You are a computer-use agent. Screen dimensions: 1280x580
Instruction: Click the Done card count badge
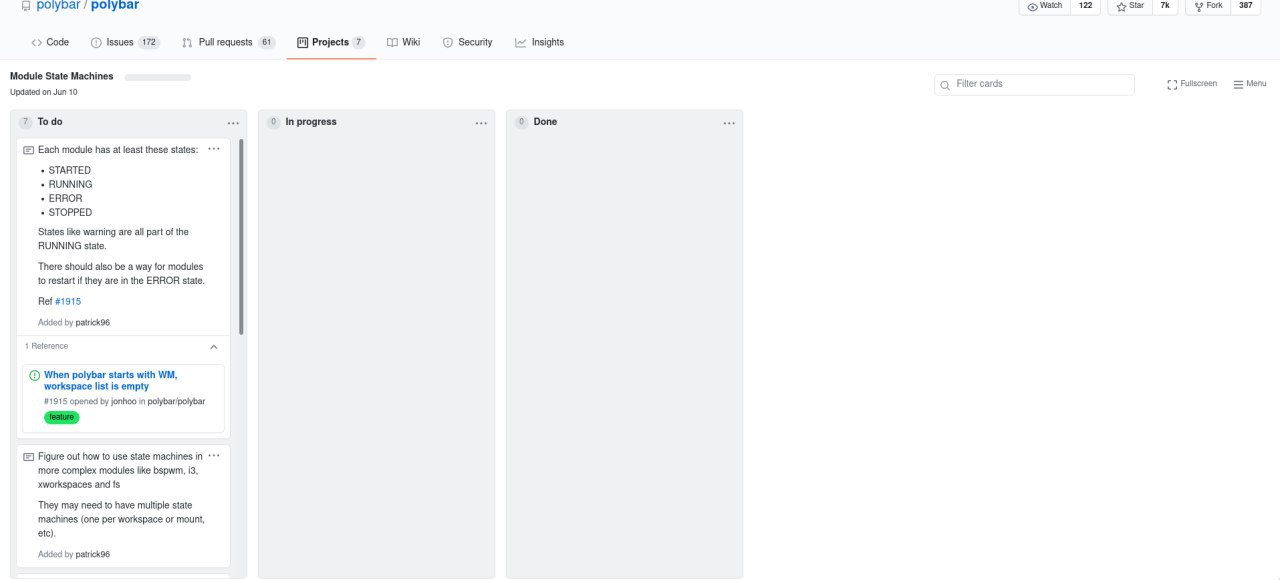click(x=521, y=122)
